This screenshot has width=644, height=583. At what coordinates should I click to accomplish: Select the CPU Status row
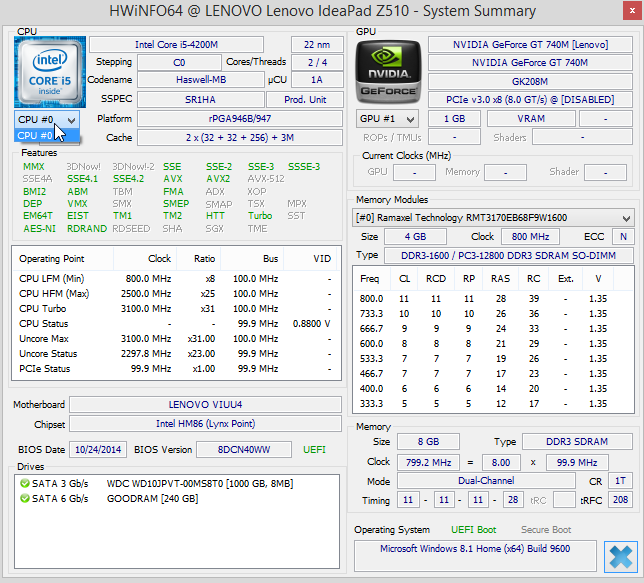point(175,324)
